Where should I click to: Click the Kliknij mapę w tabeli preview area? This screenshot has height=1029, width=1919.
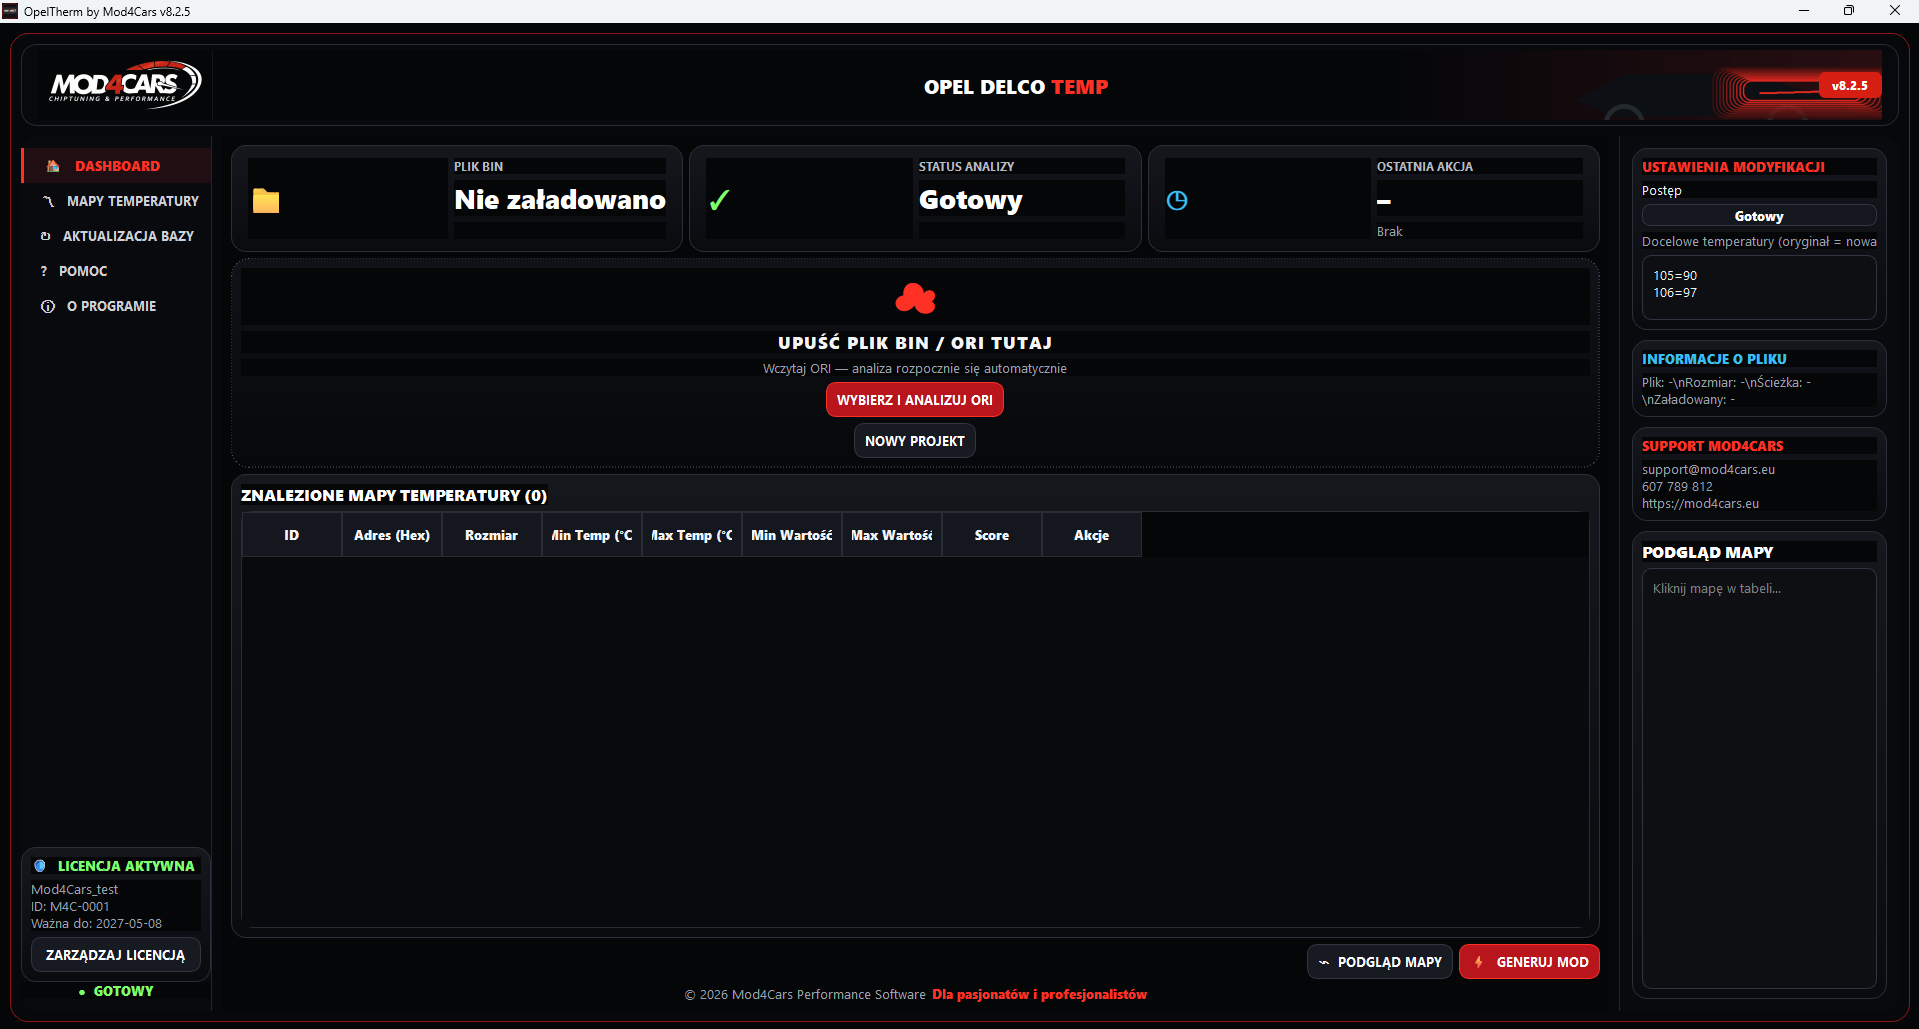[x=1759, y=778]
